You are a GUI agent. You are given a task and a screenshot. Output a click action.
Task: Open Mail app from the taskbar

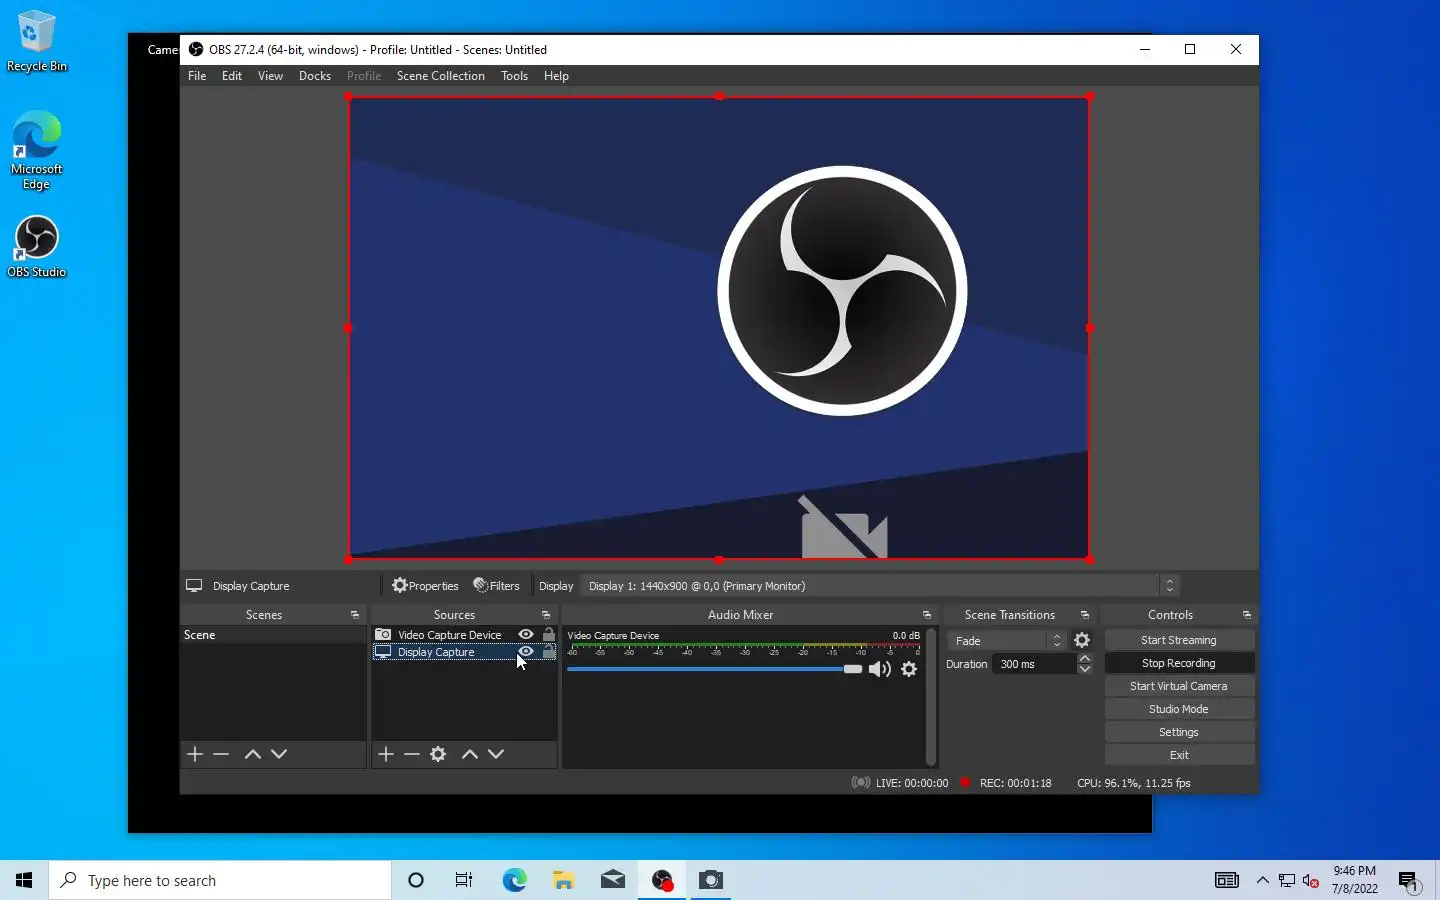[x=613, y=880]
